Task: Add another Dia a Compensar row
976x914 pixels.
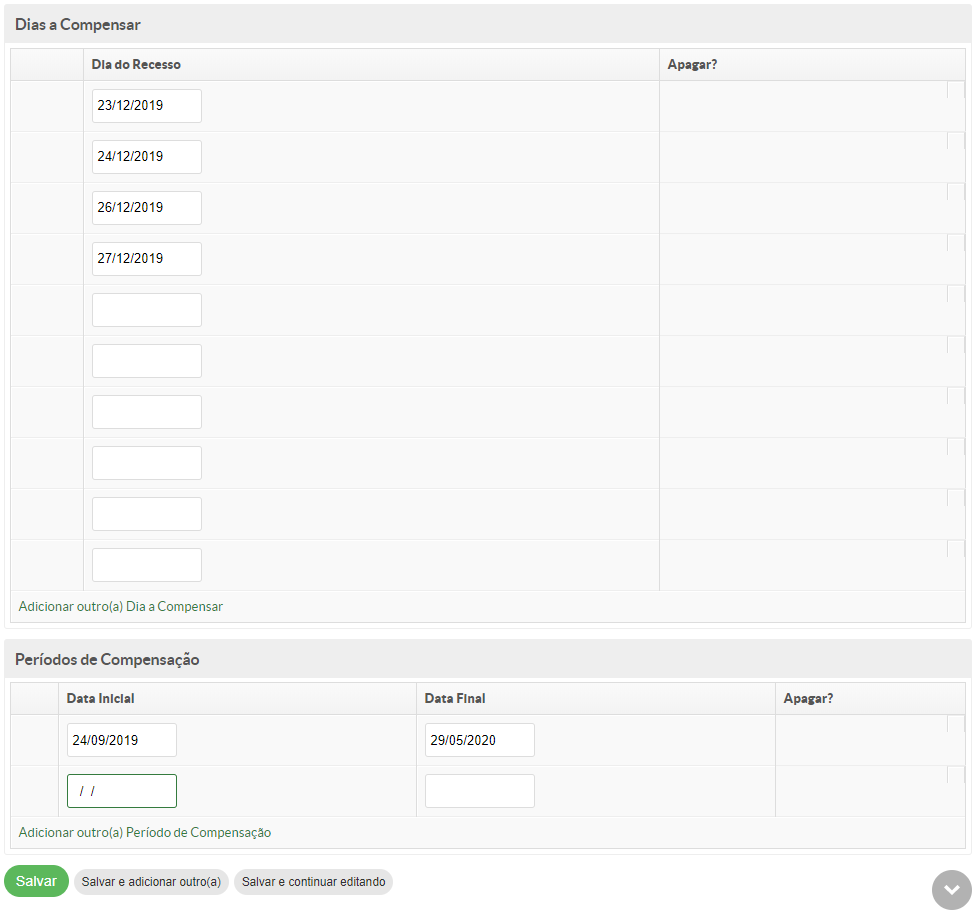Action: (121, 606)
